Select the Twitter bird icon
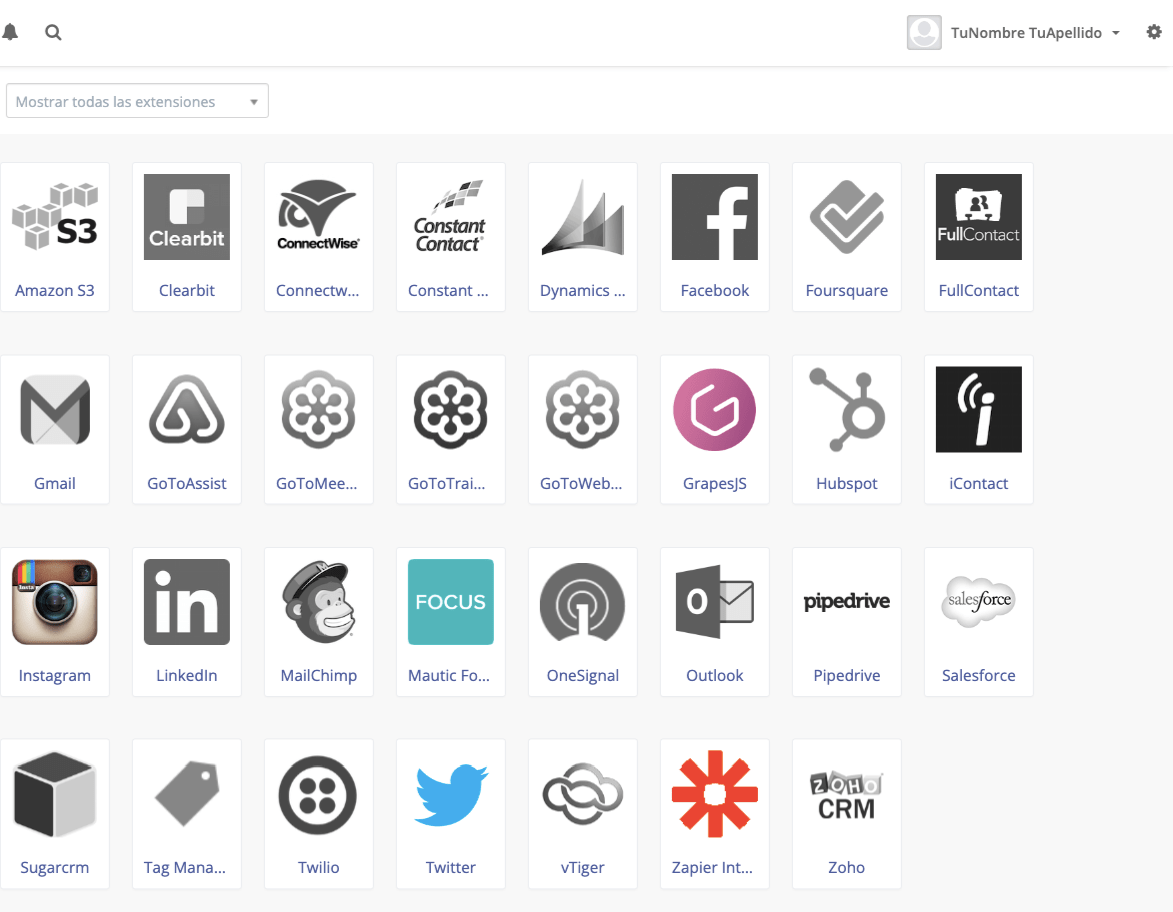The width and height of the screenshot is (1173, 912). (450, 795)
